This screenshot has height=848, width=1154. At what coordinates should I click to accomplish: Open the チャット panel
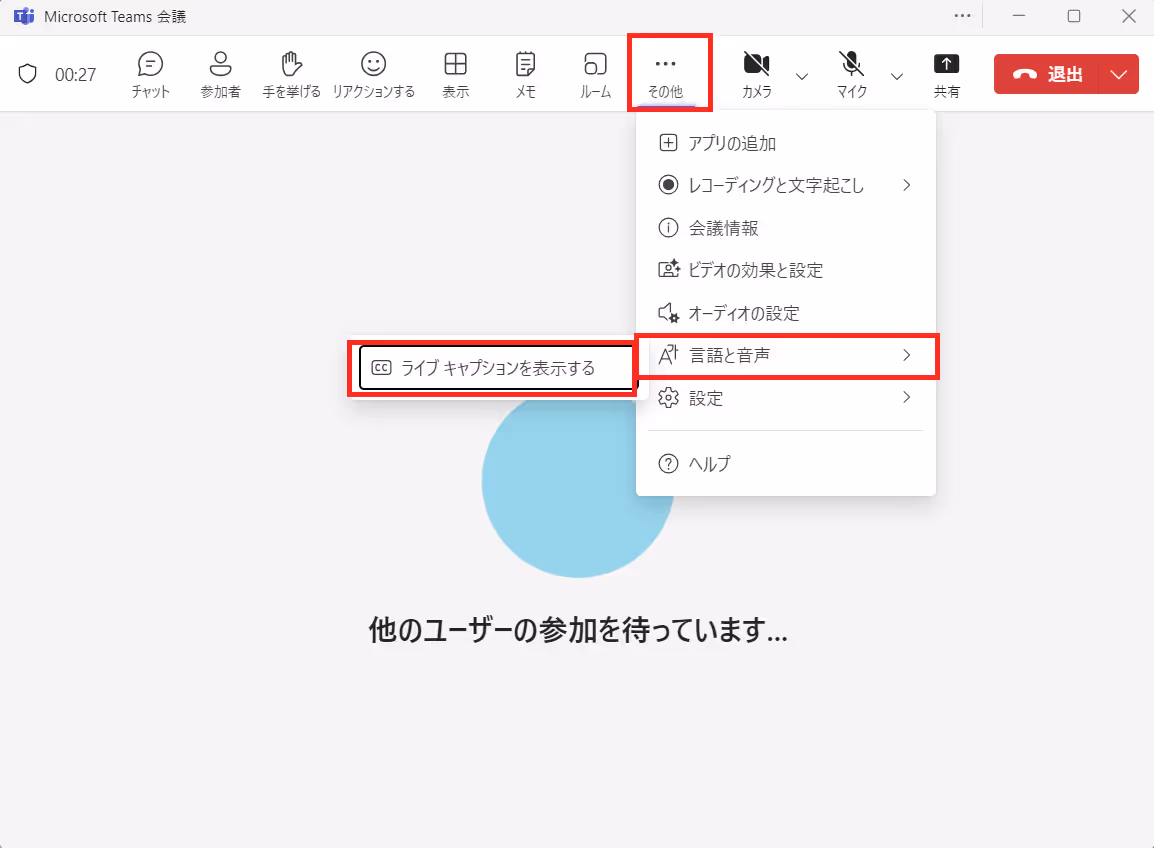click(x=150, y=75)
